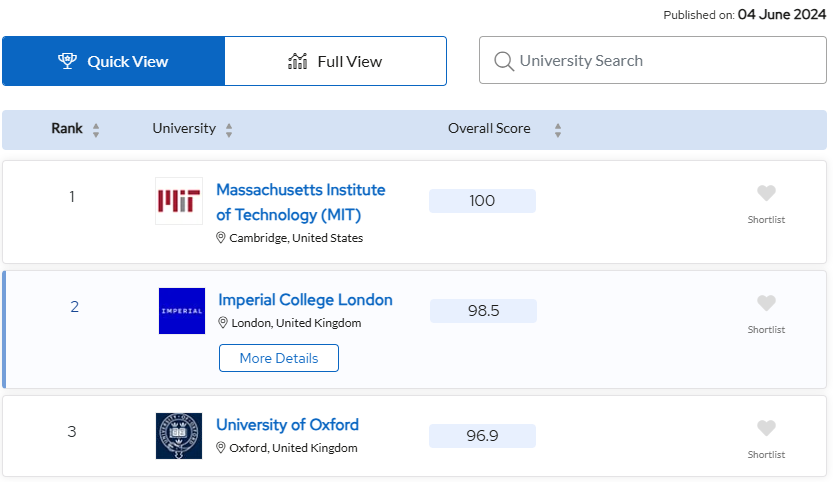Sort by Overall Score arrows
Viewport: 833px width, 482px height.
tap(558, 130)
